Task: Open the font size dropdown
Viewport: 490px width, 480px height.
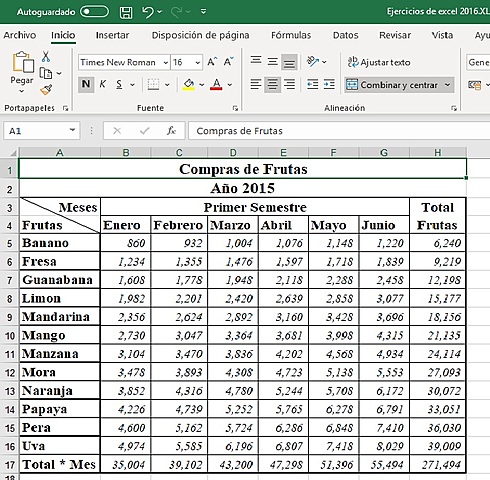Action: tap(197, 62)
